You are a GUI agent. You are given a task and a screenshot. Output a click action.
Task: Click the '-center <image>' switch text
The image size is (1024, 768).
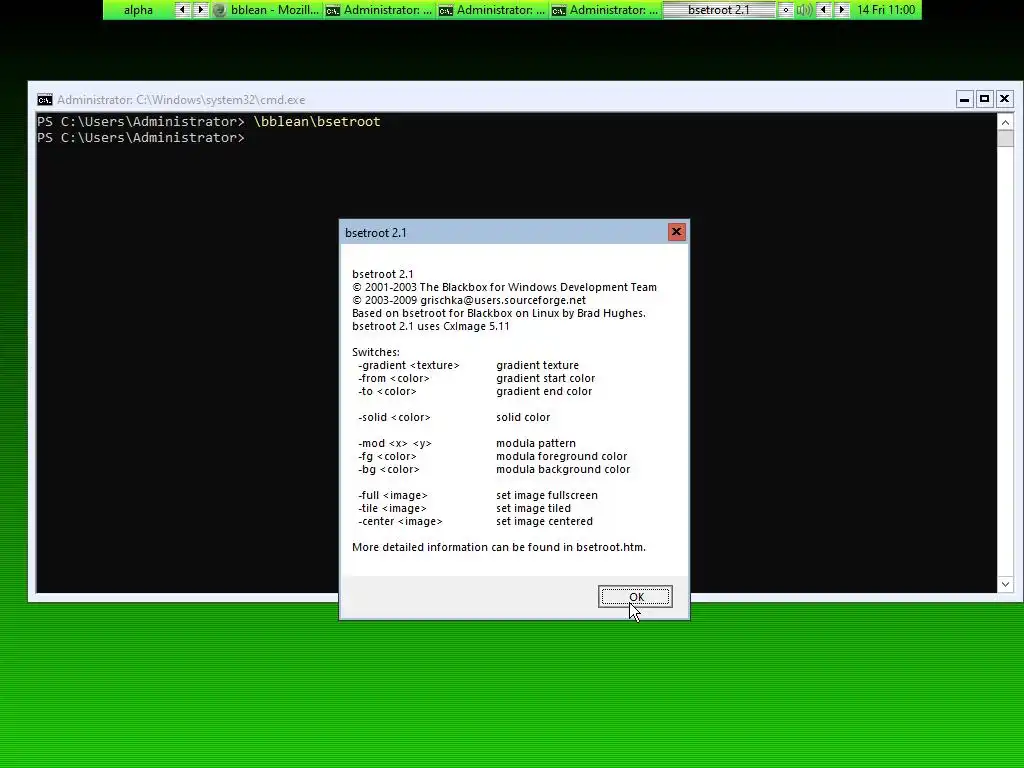(x=400, y=522)
